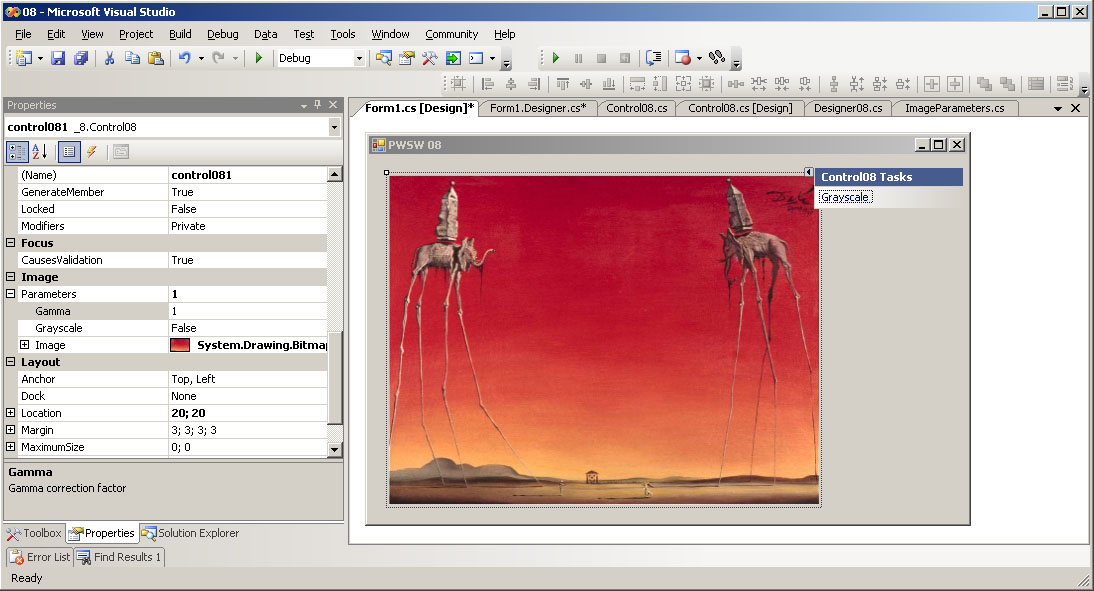Switch Properties to Categorized view
Image resolution: width=1094 pixels, height=591 pixels.
[x=17, y=151]
